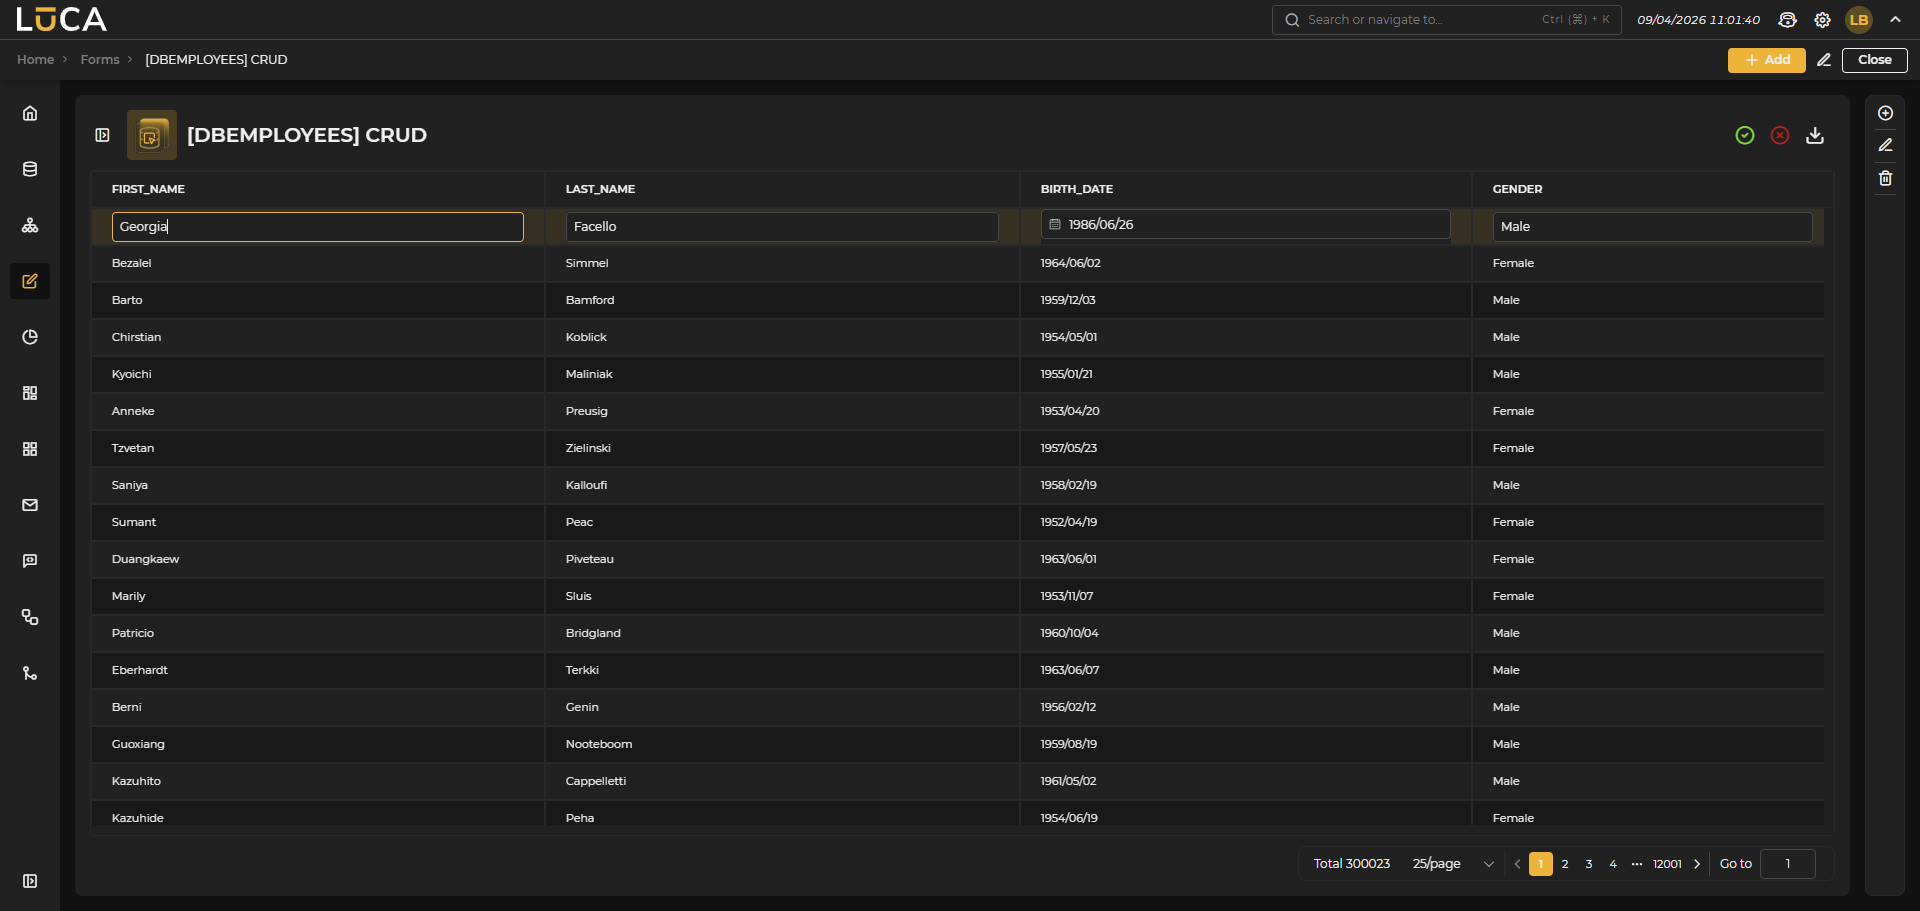1920x911 pixels.
Task: Open the settings gear in the header
Action: tap(1822, 20)
